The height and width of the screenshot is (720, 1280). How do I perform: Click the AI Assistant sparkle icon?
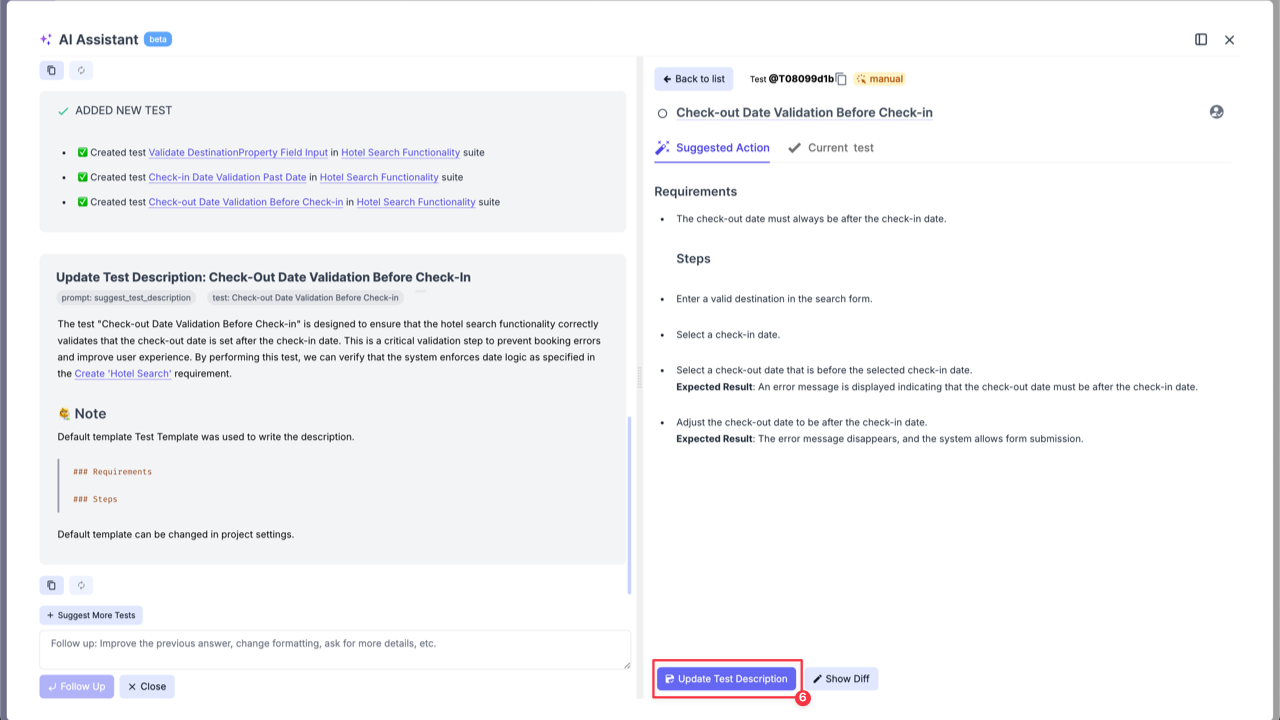pyautogui.click(x=44, y=39)
